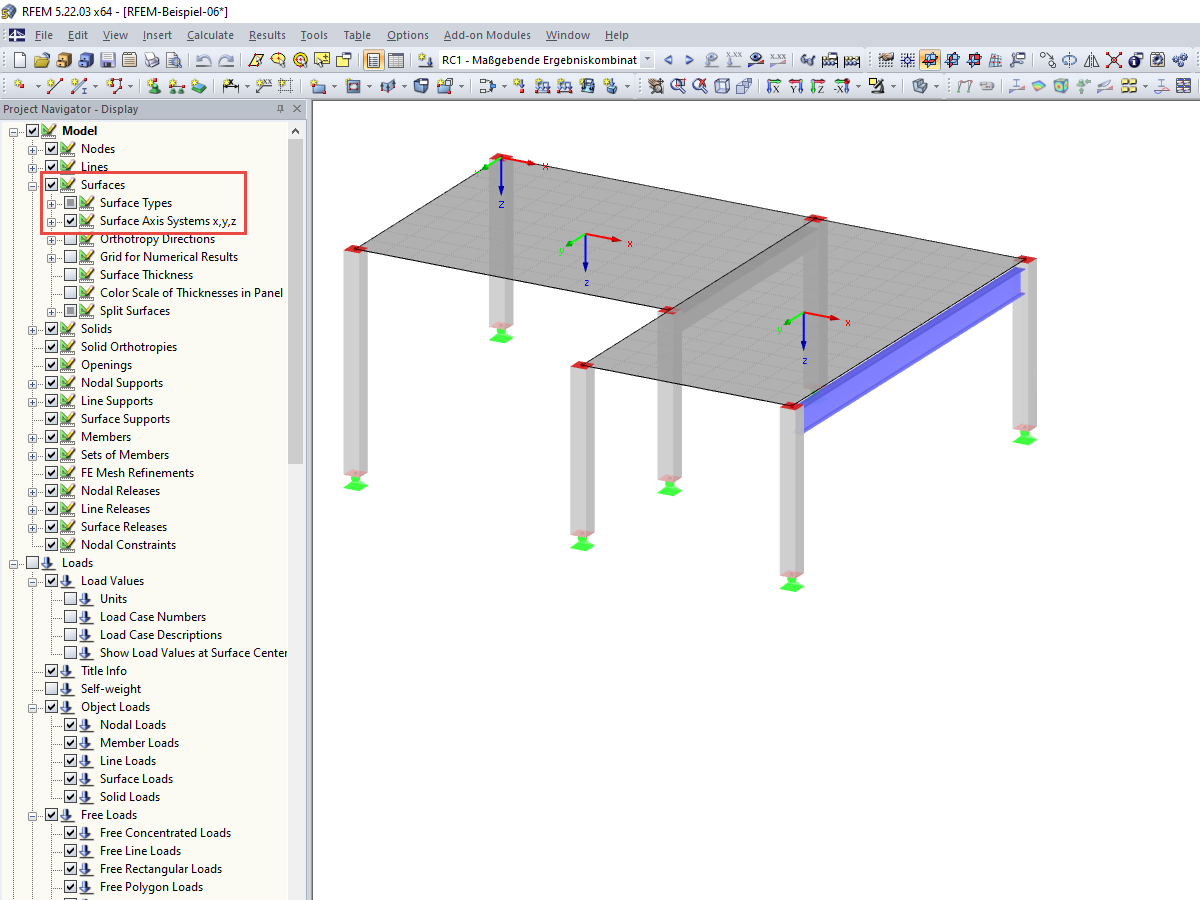Collapse the Free Loads tree node
Image resolution: width=1200 pixels, height=900 pixels.
33,815
